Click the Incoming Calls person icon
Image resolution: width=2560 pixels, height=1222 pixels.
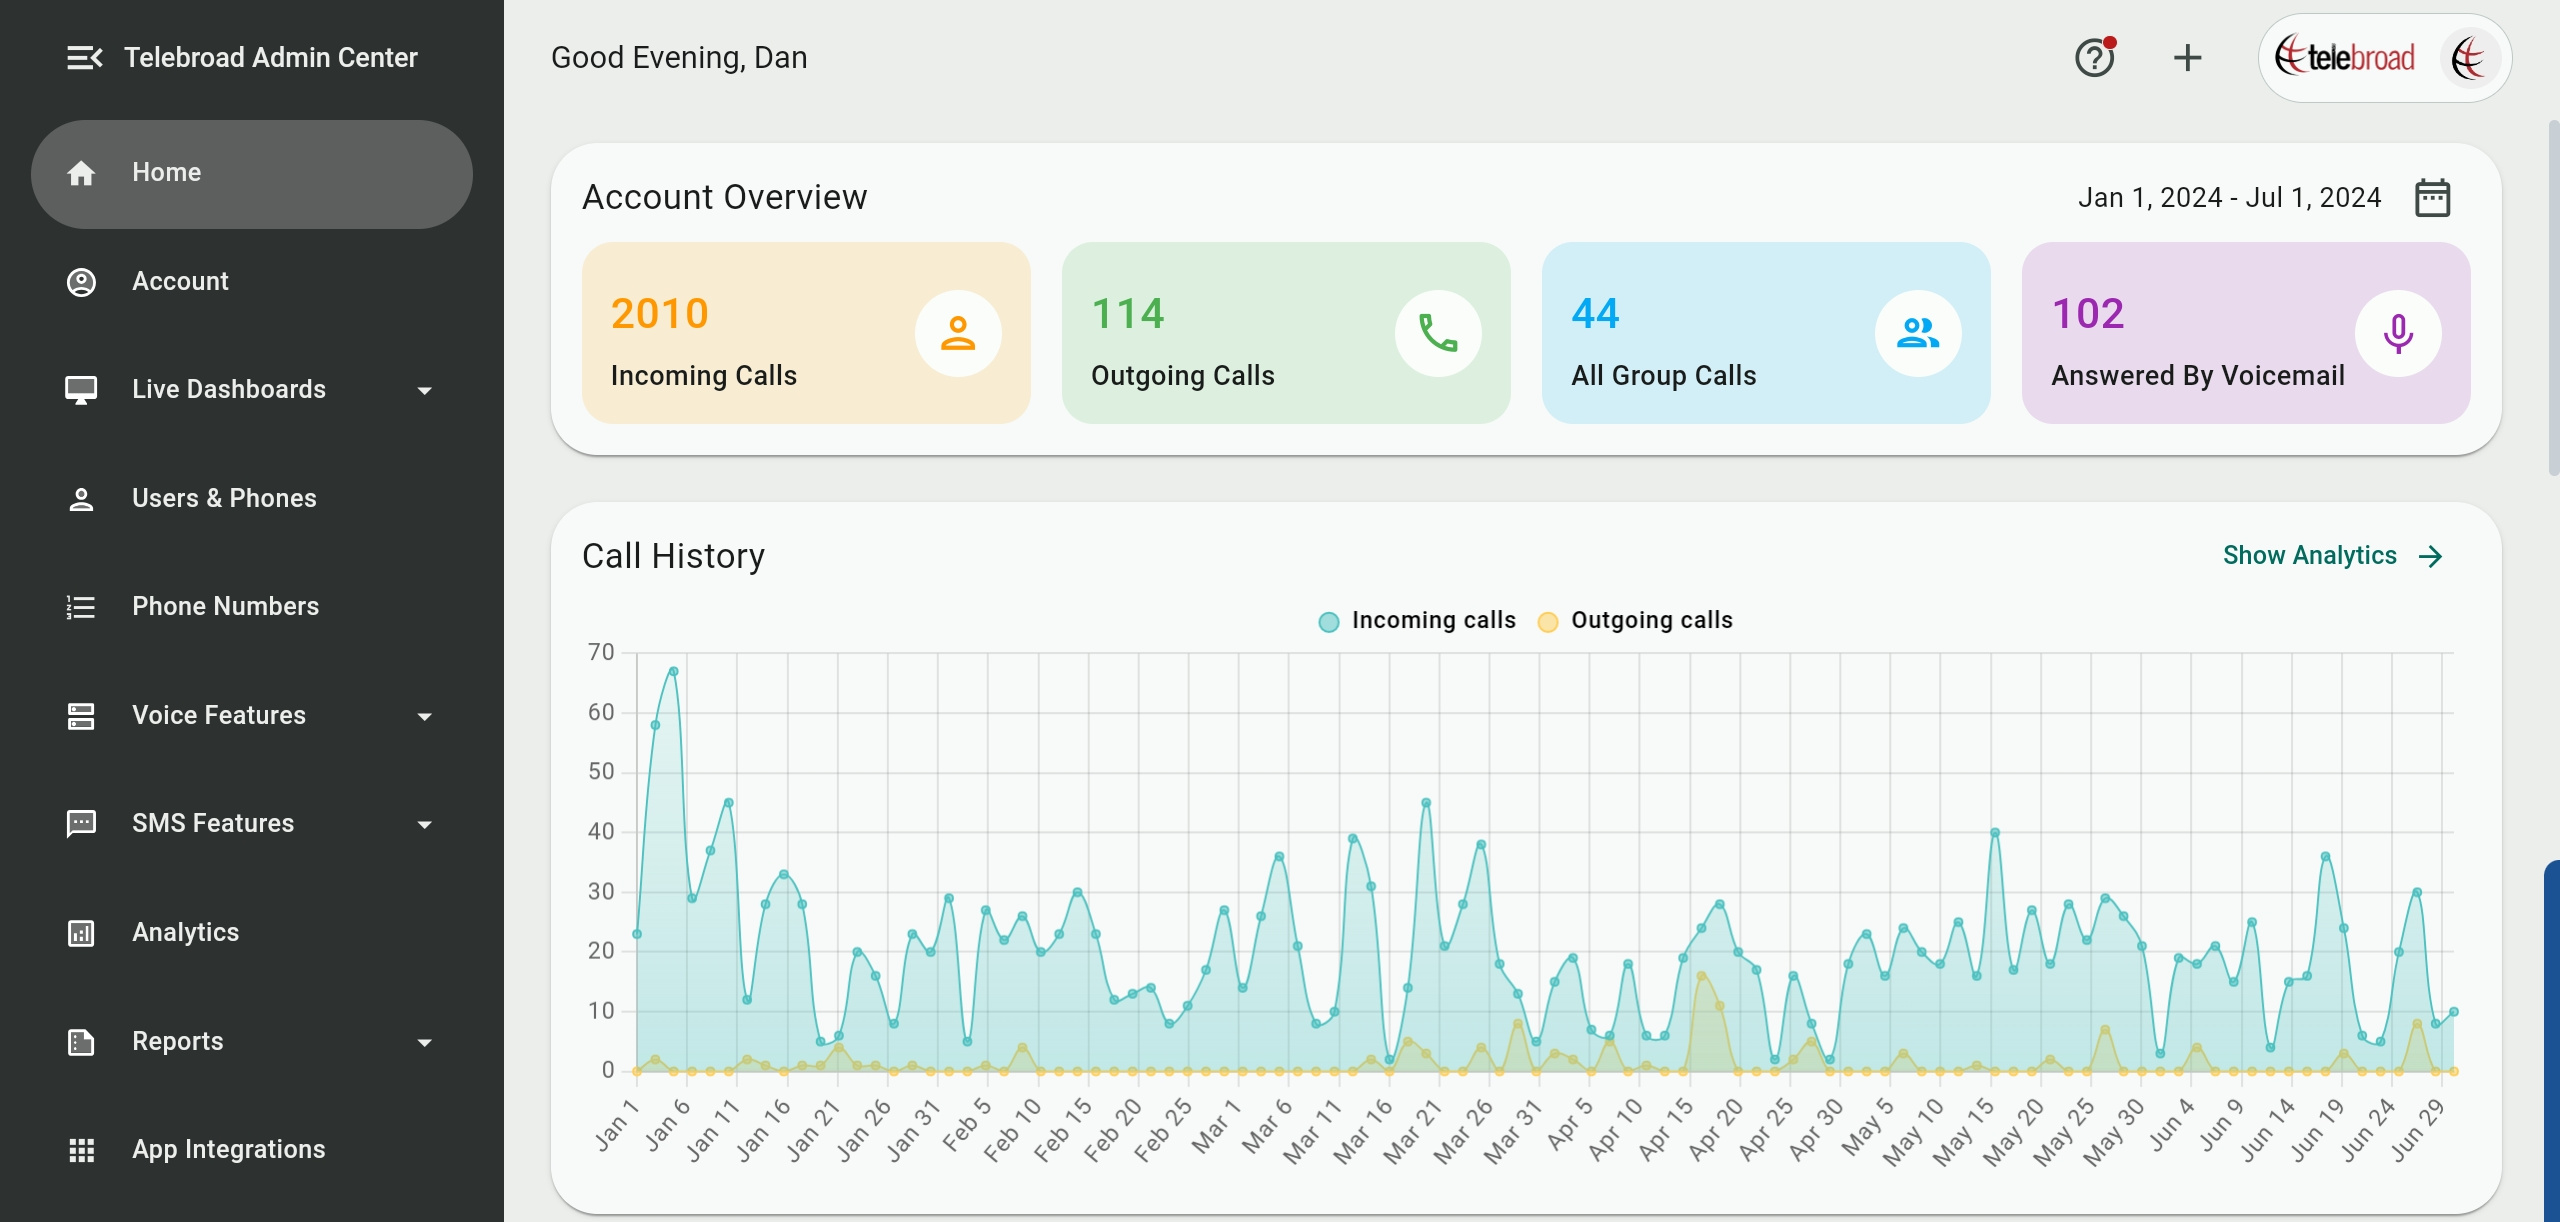point(957,333)
